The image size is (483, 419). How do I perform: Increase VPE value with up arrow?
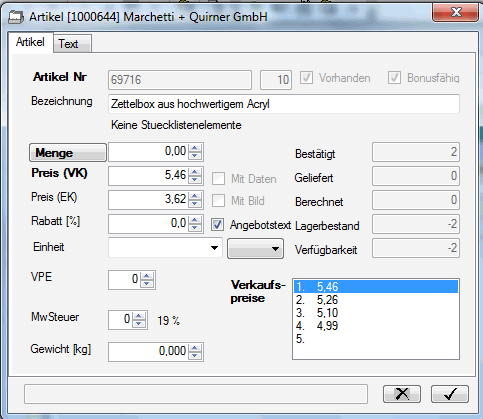[x=147, y=276]
